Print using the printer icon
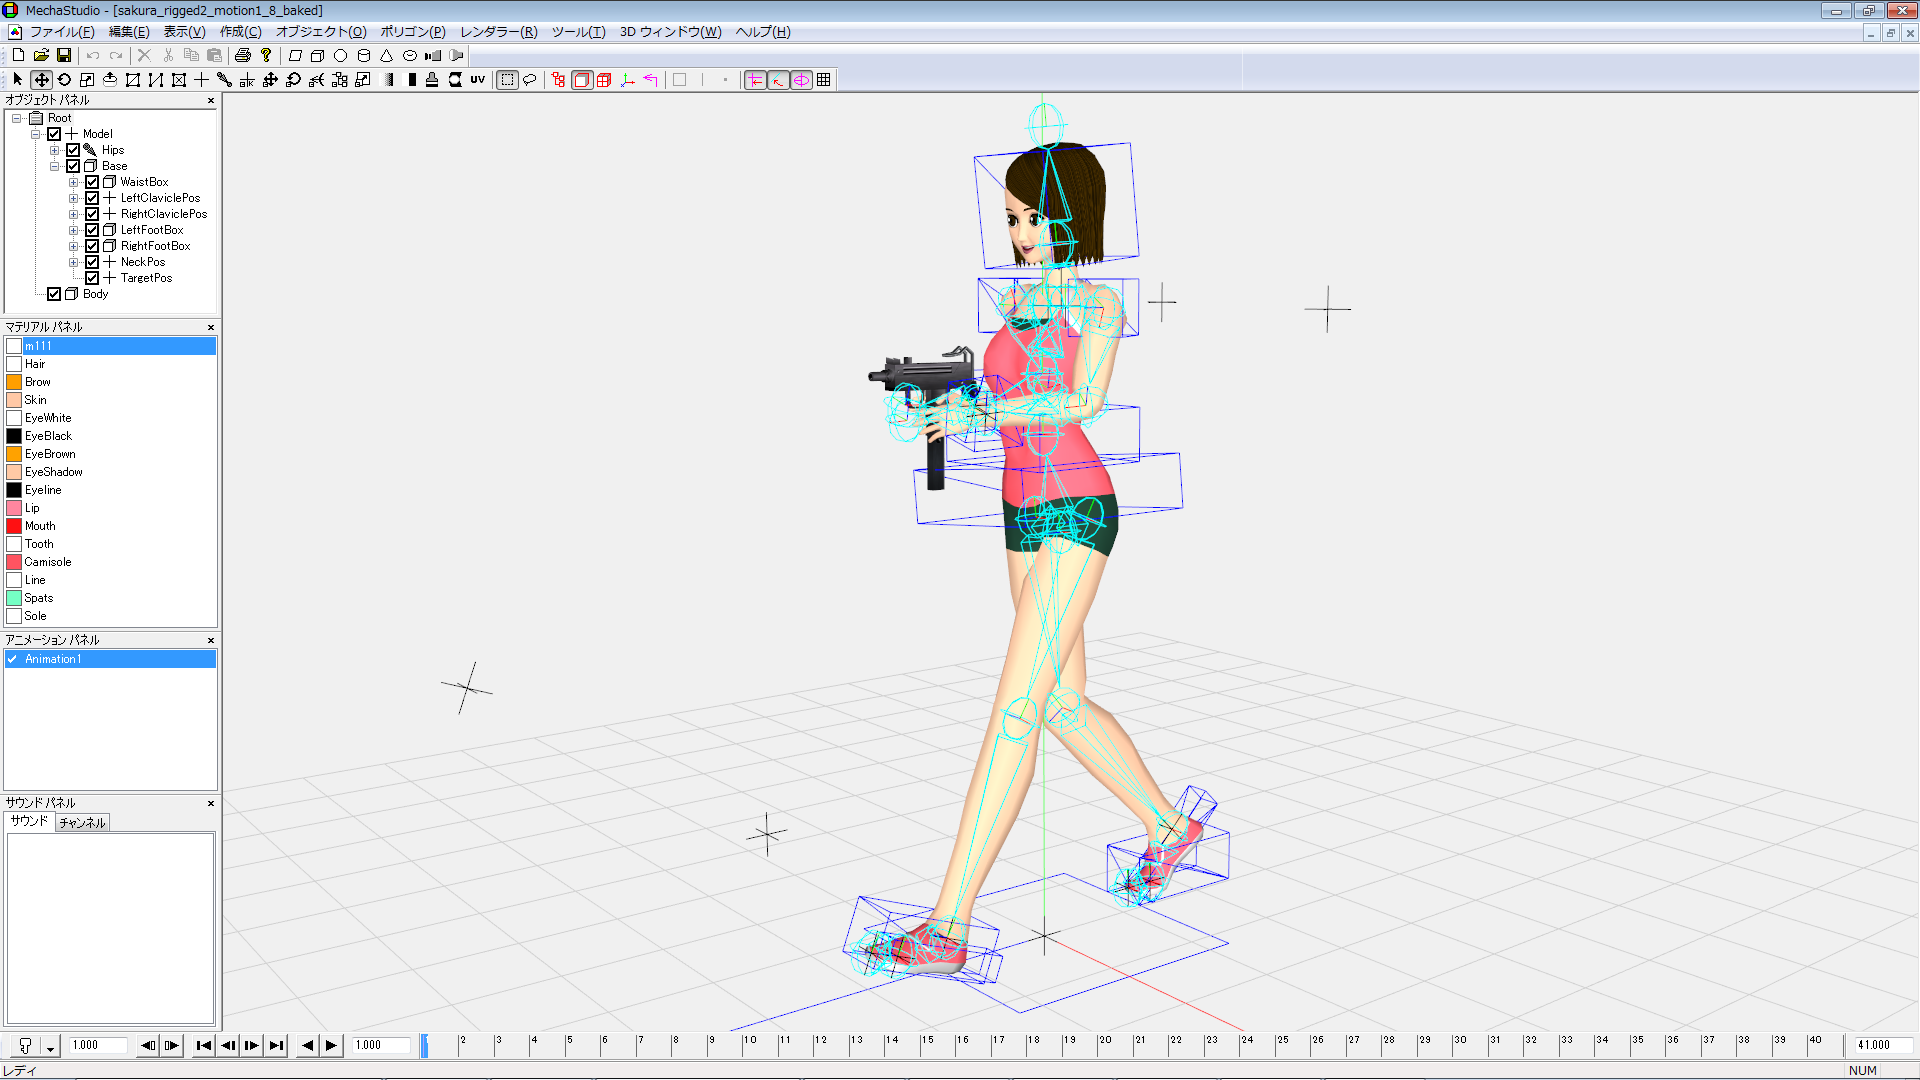 pyautogui.click(x=242, y=56)
